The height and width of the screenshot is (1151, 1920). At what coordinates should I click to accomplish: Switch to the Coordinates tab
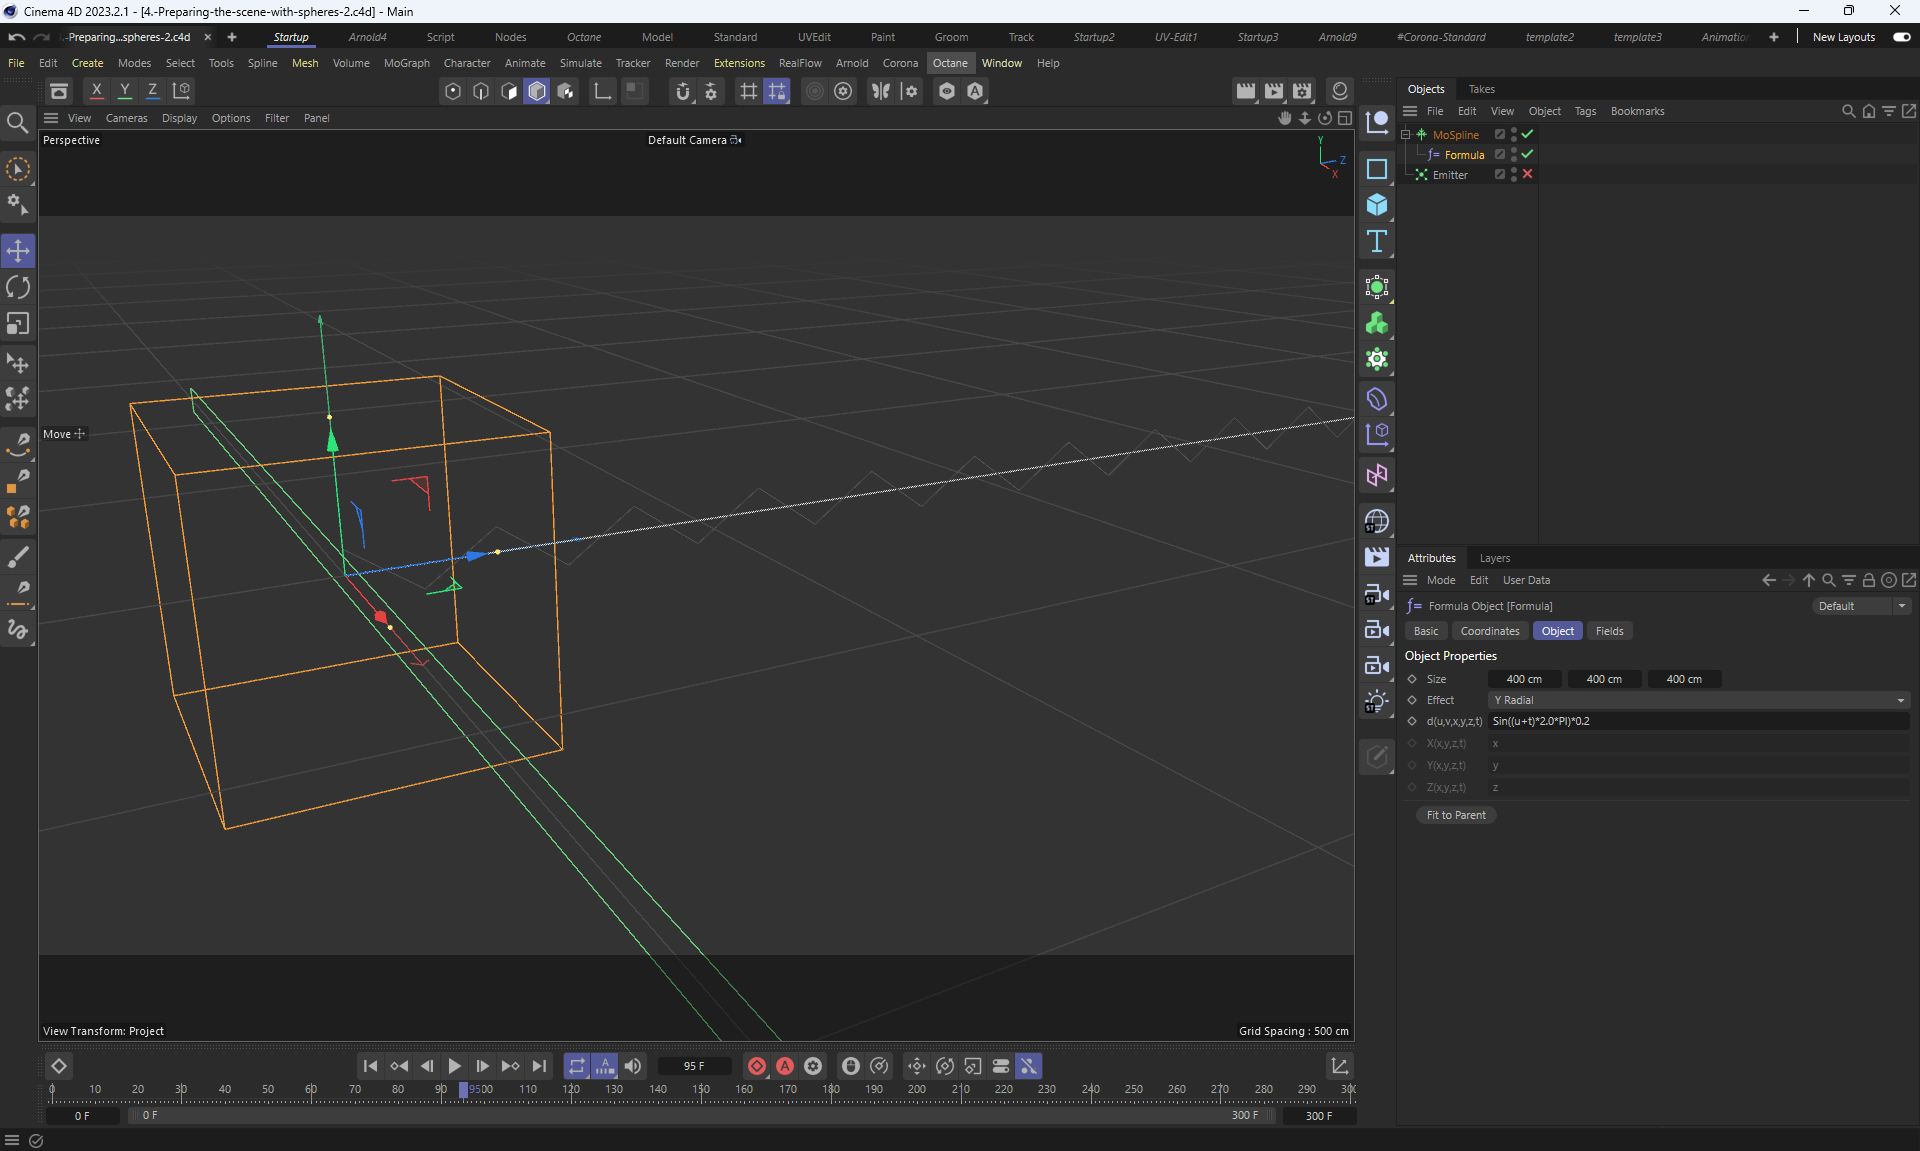point(1489,631)
